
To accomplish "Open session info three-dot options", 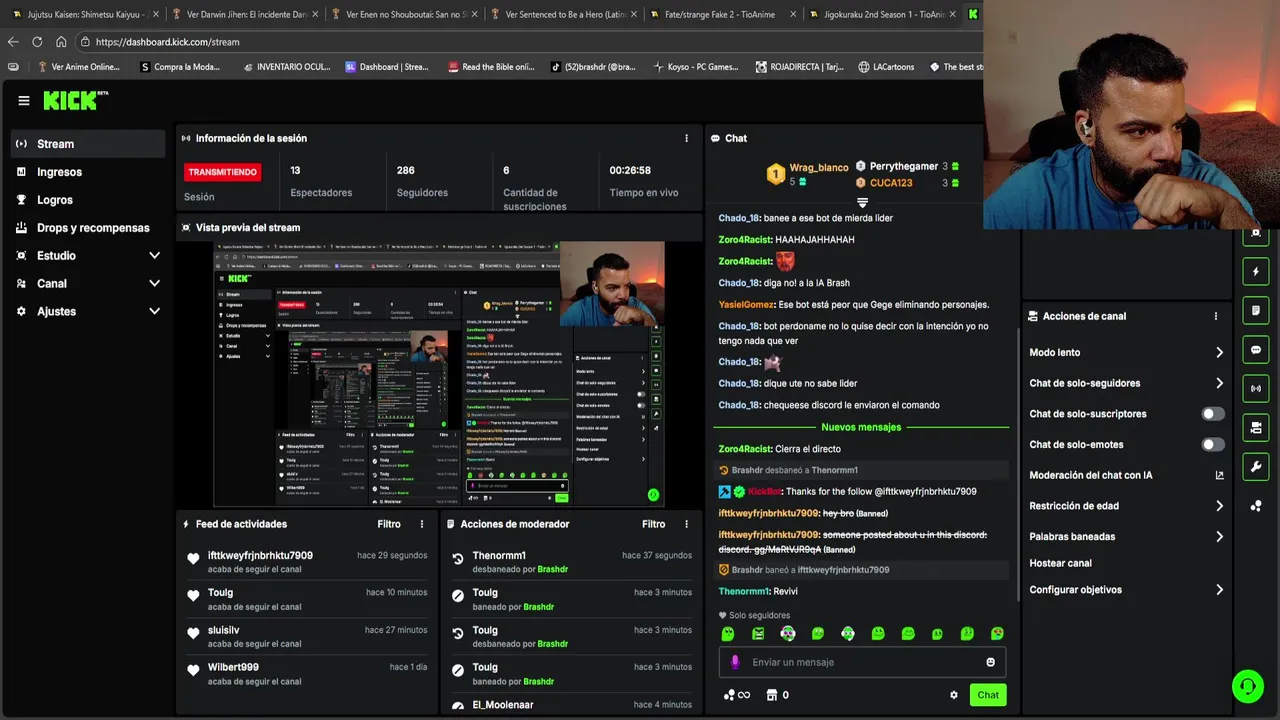I will point(686,138).
